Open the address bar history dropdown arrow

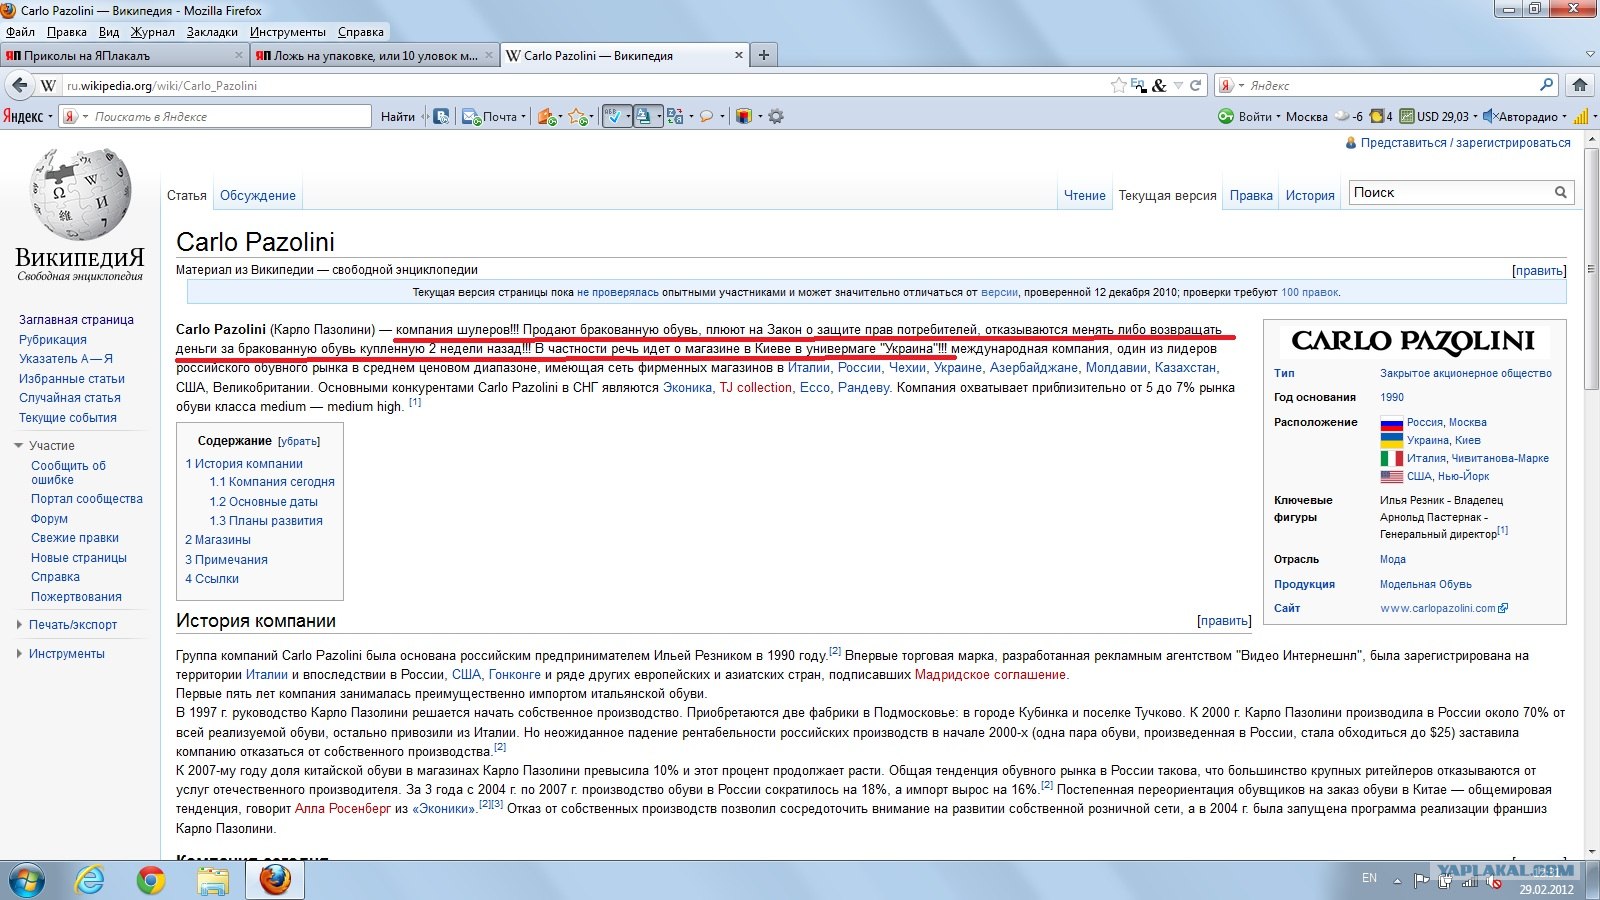point(1178,85)
